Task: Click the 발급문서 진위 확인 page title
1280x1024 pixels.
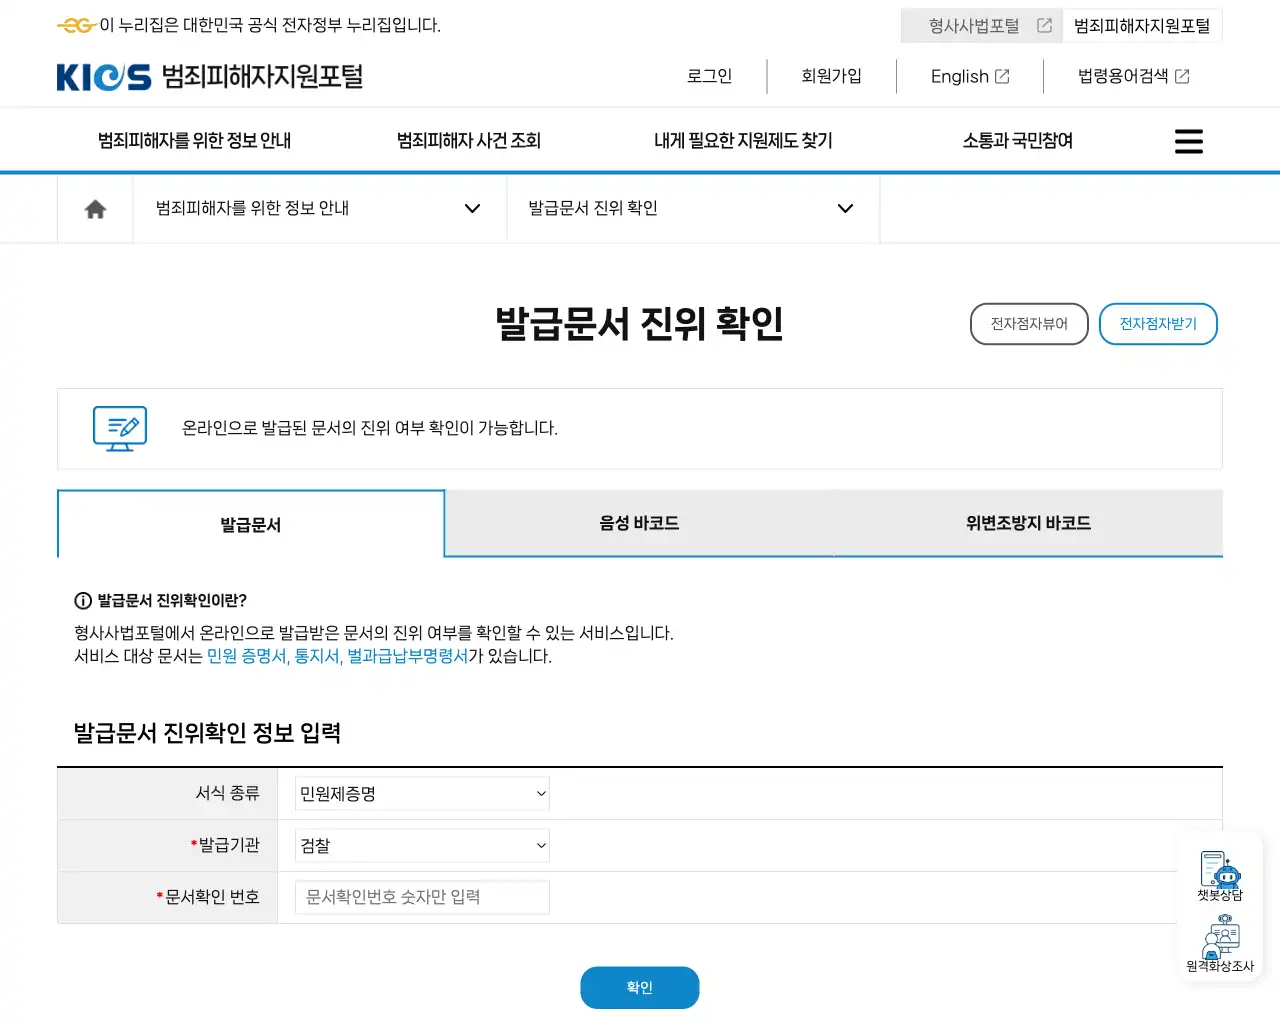Action: [640, 324]
